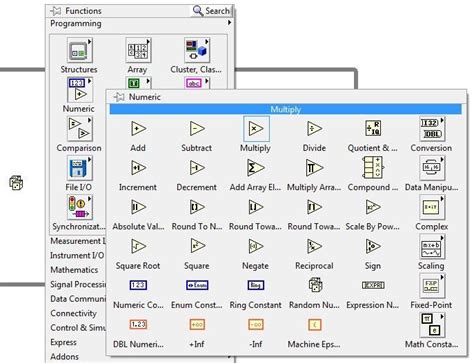474x363 pixels.
Task: Pin the Numeric palette with thumbtack
Action: pyautogui.click(x=119, y=97)
